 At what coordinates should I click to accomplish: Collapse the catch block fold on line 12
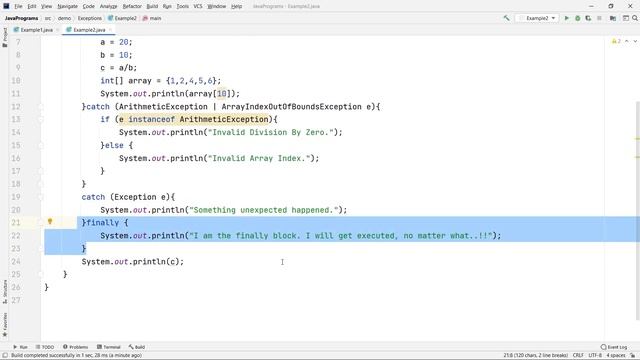(41, 107)
